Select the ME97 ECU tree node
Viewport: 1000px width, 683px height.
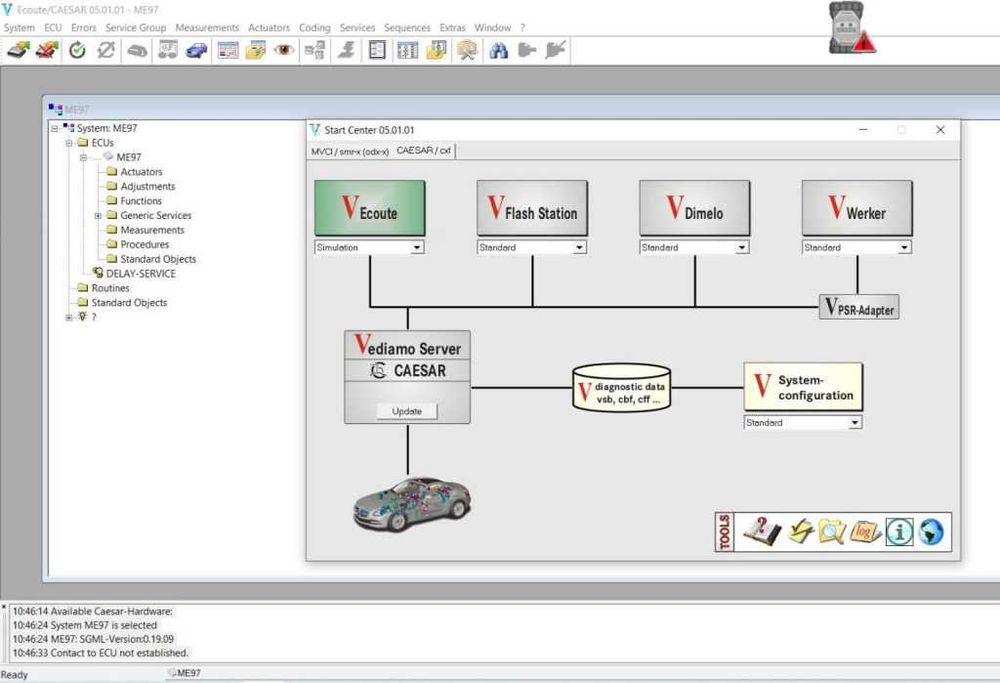pyautogui.click(x=128, y=157)
